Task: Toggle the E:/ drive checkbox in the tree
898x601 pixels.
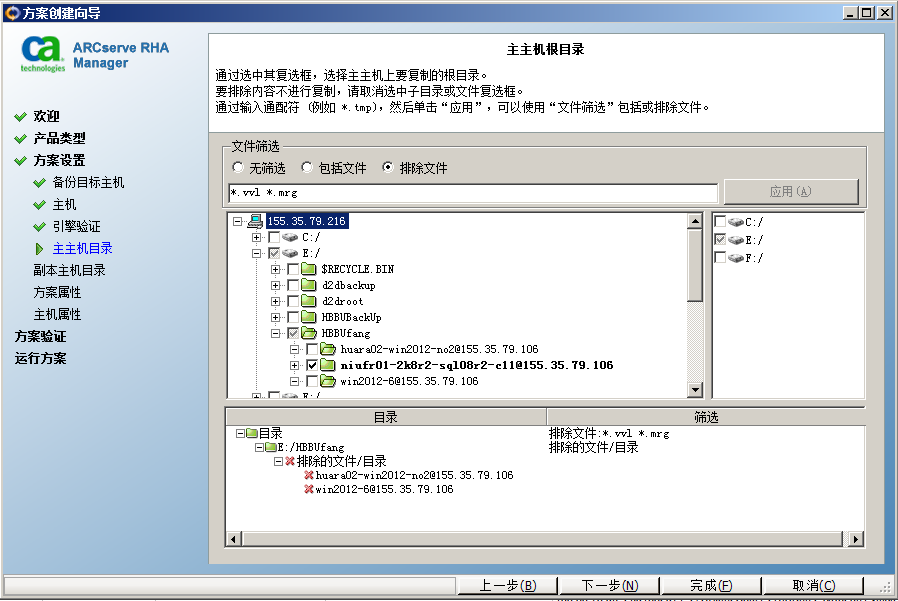Action: point(274,253)
